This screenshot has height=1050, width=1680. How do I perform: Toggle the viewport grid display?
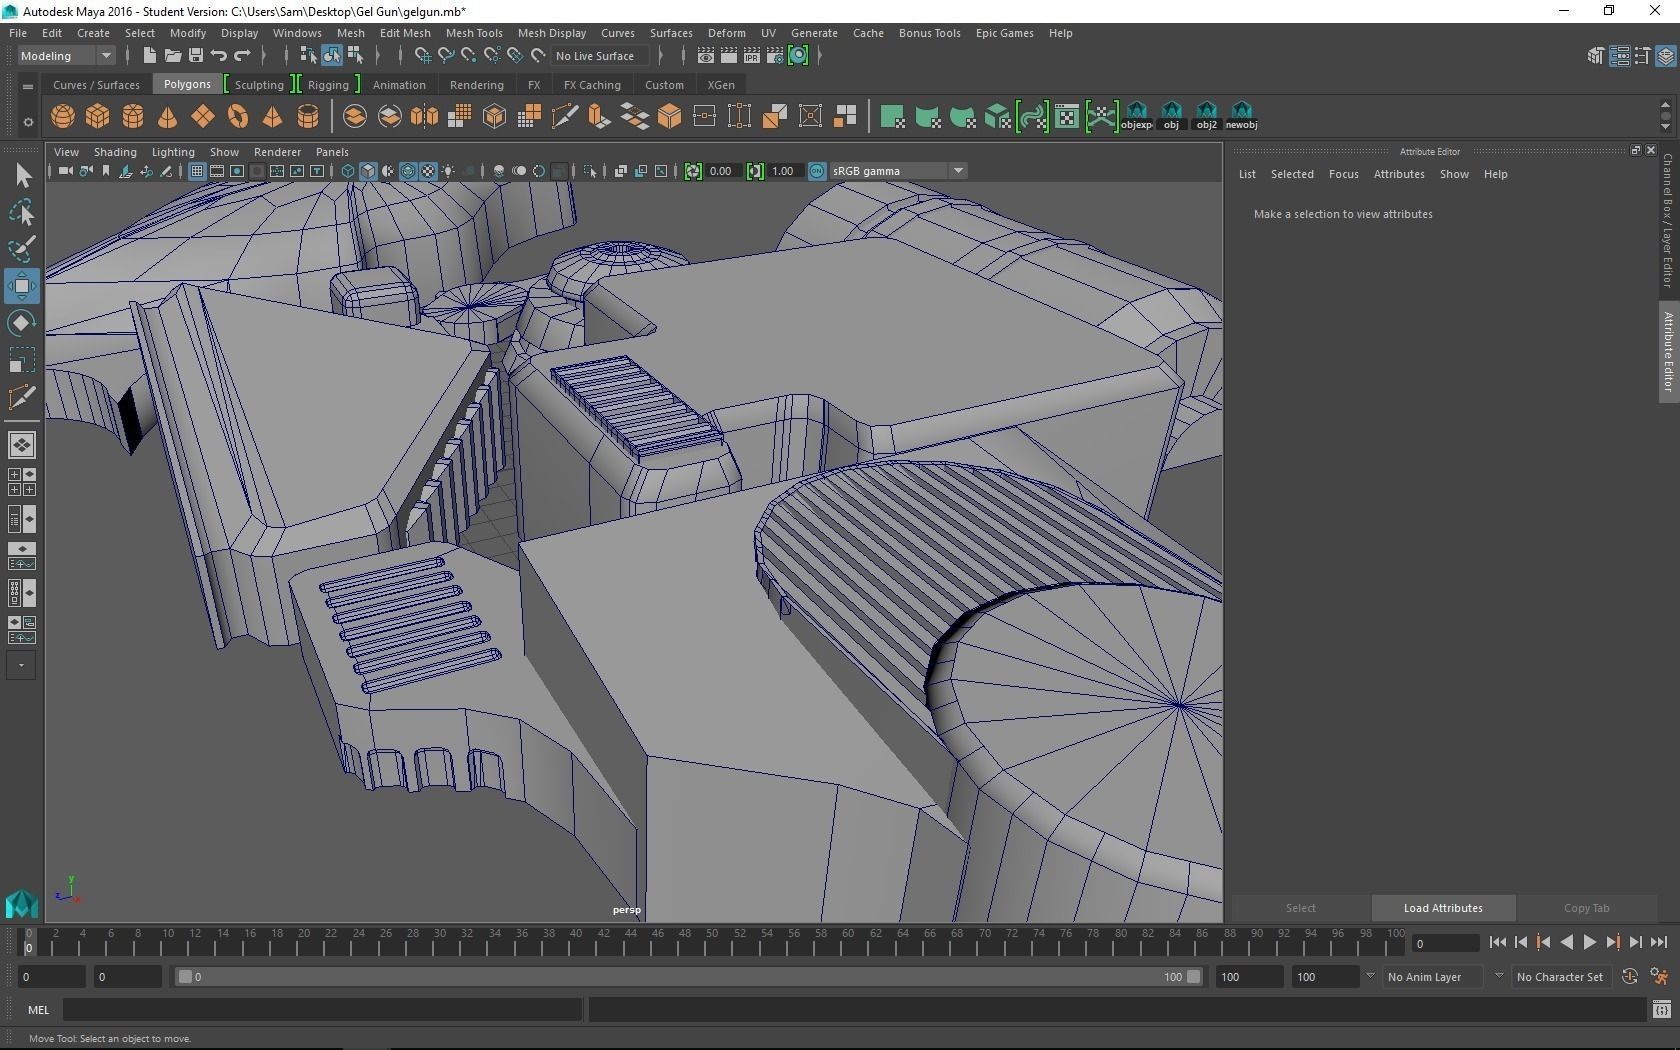[x=197, y=171]
